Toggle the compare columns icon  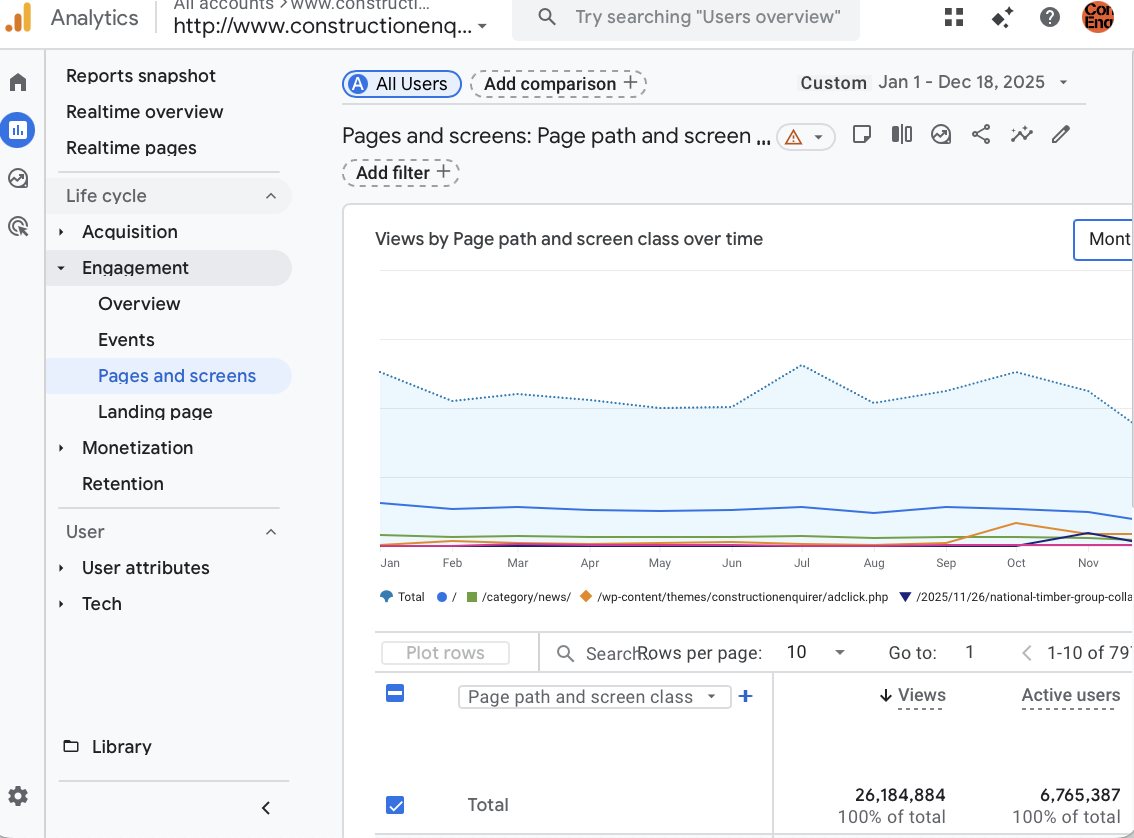point(902,134)
